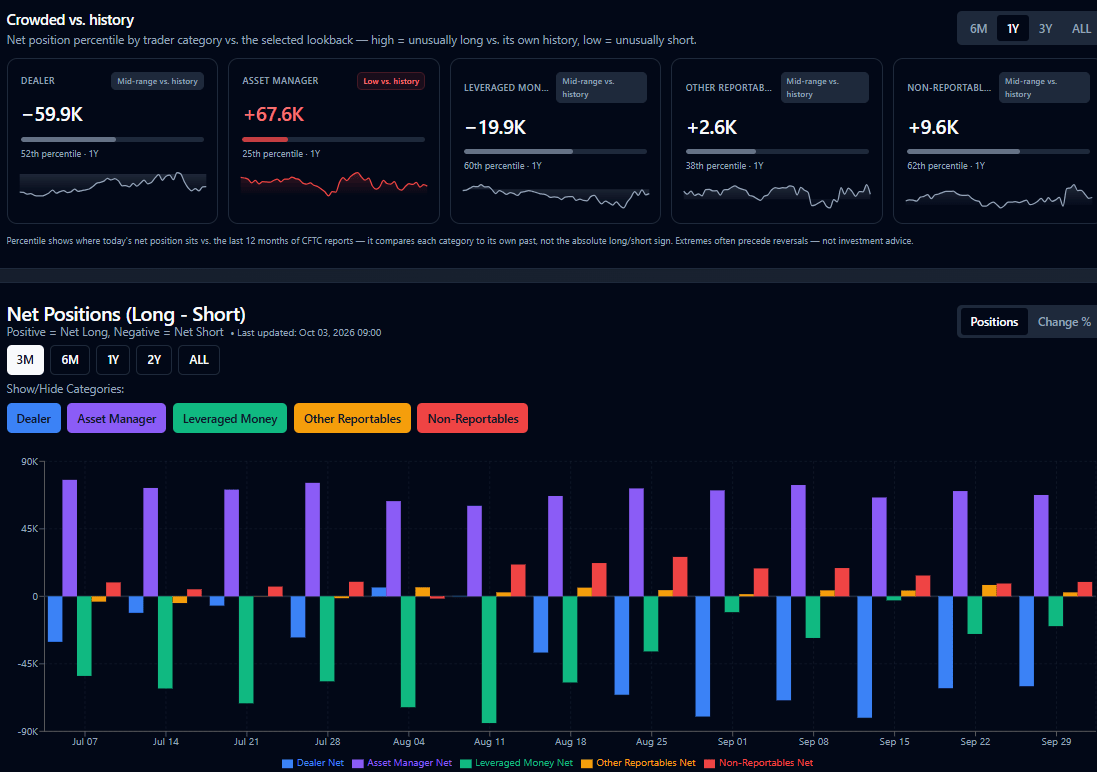Click the '-45K' y-axis label

point(28,664)
